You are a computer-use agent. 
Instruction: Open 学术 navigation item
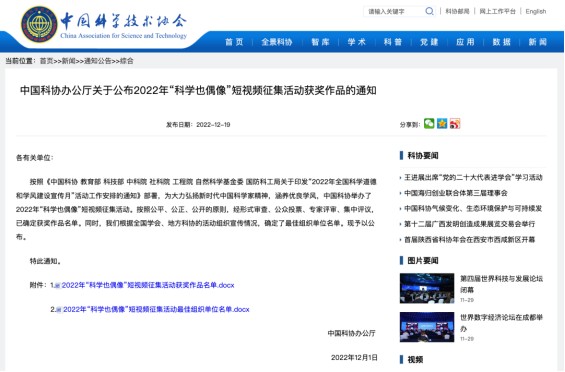click(357, 42)
